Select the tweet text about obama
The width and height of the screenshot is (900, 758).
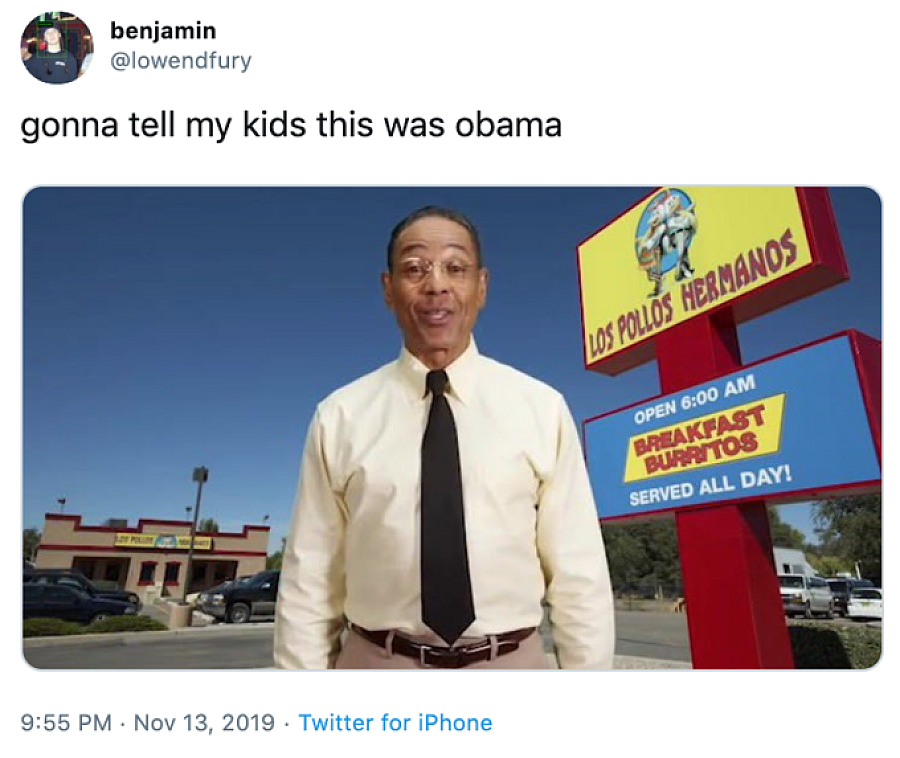click(x=291, y=125)
